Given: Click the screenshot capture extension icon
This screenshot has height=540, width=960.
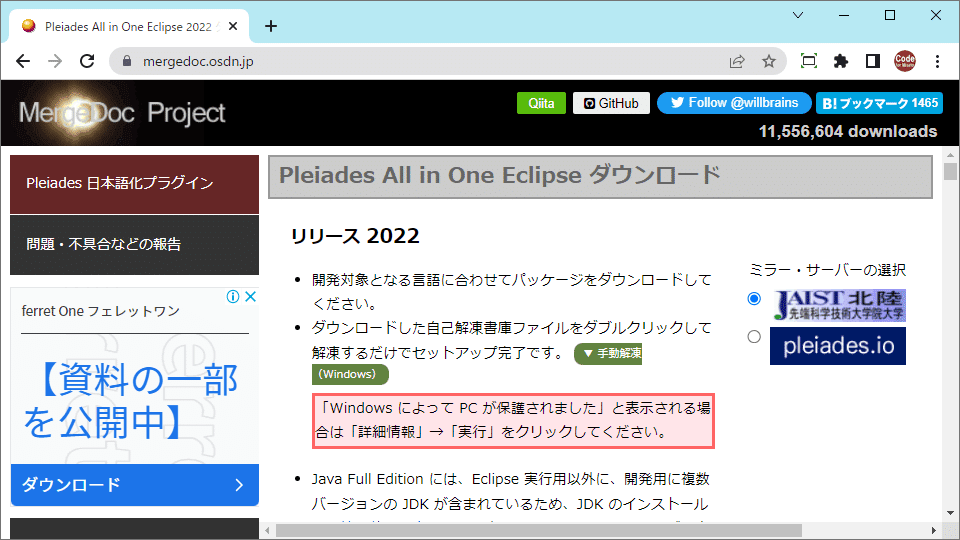Looking at the screenshot, I should click(x=809, y=61).
